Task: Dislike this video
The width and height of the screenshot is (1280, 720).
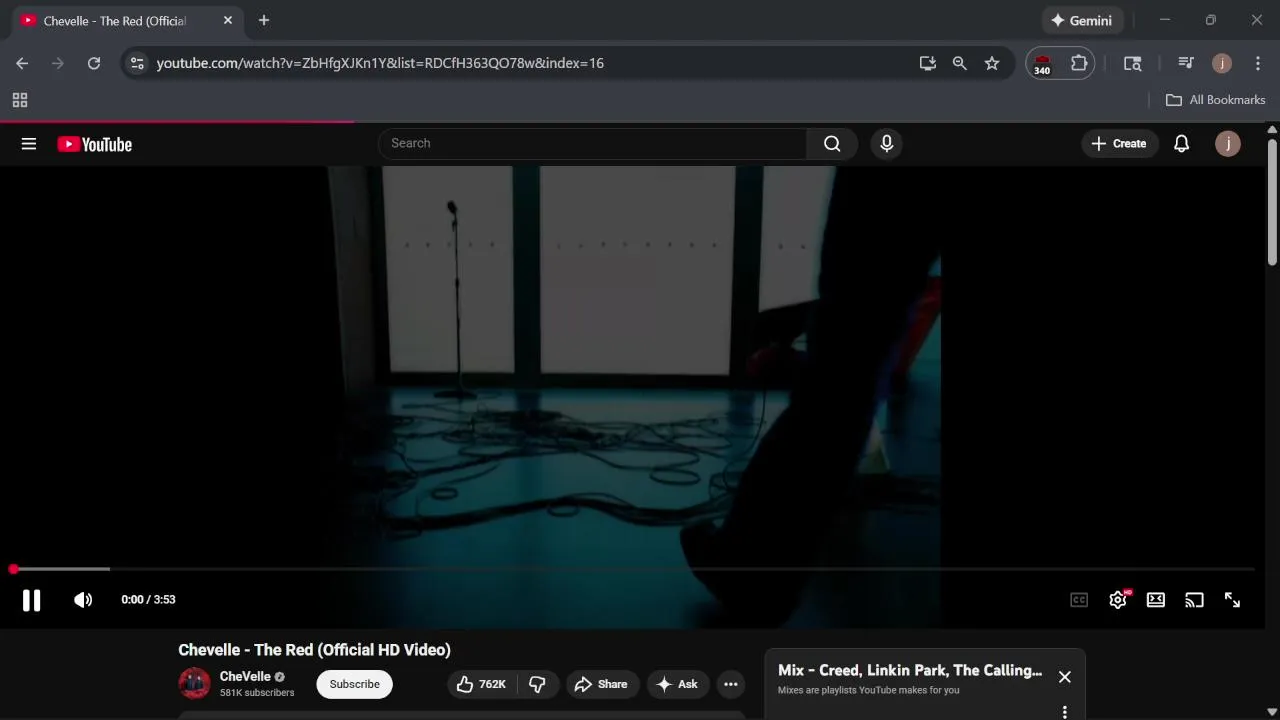Action: point(537,684)
